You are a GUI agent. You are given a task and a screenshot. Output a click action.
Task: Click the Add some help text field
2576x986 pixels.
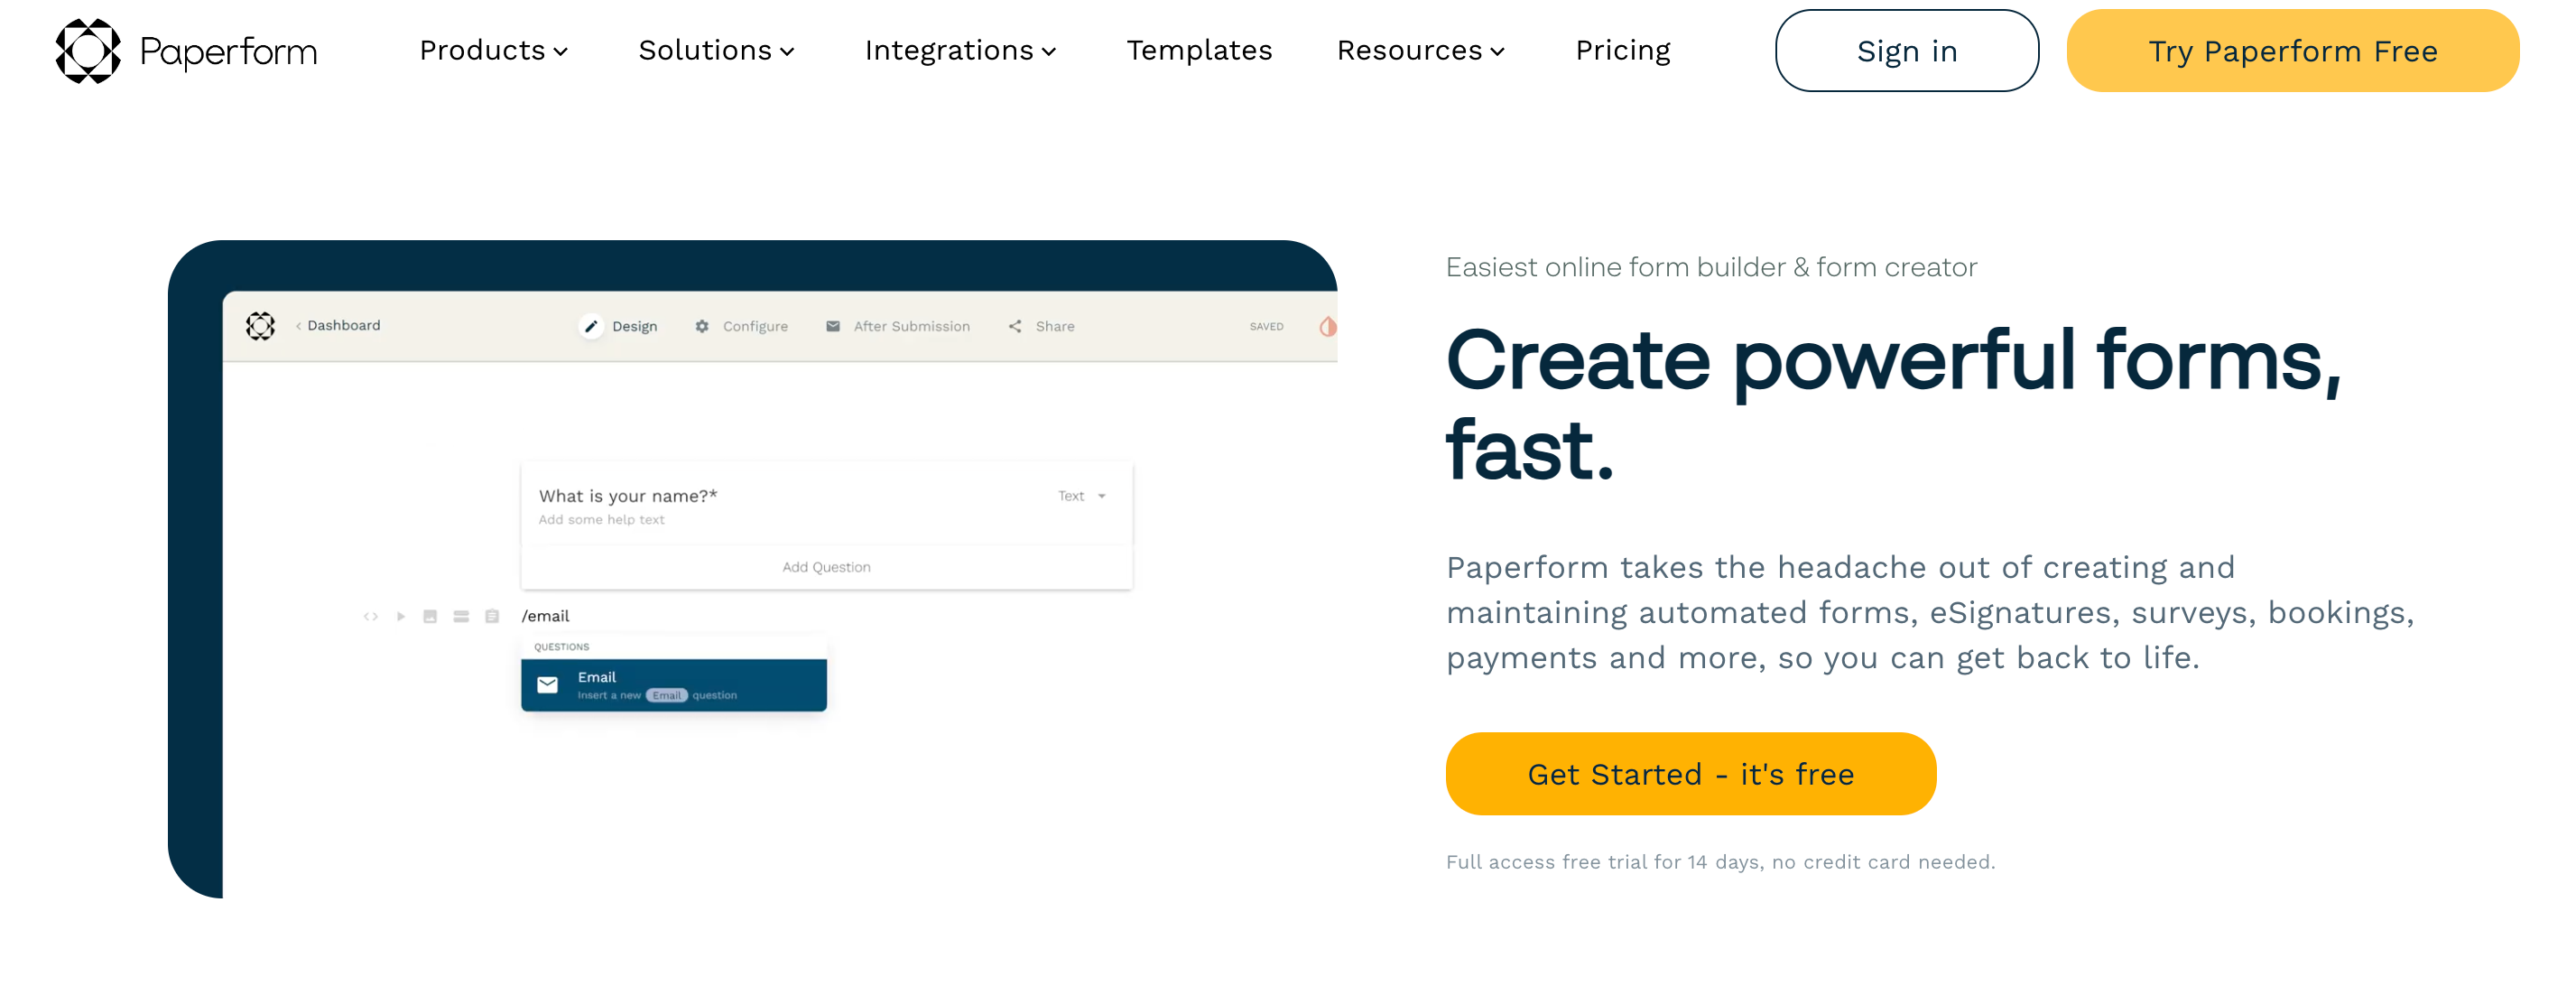tap(601, 519)
